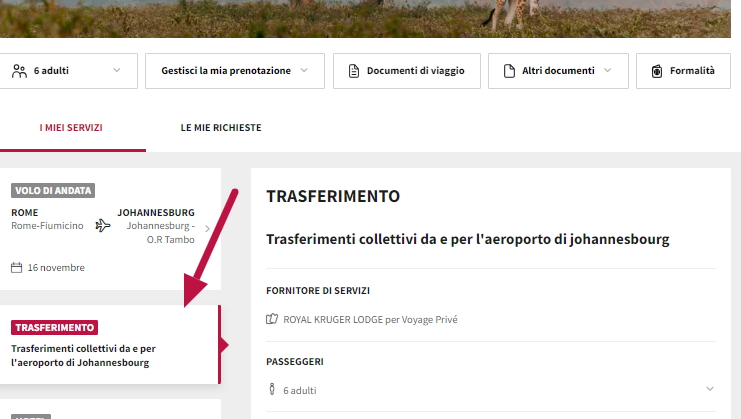
Task: Click the Documenti di viaggio document icon
Action: coord(353,71)
